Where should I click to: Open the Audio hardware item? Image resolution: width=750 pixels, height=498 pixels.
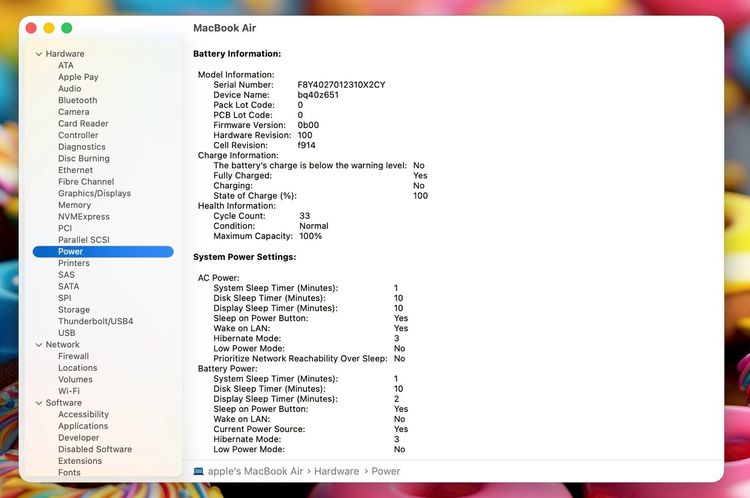(69, 89)
